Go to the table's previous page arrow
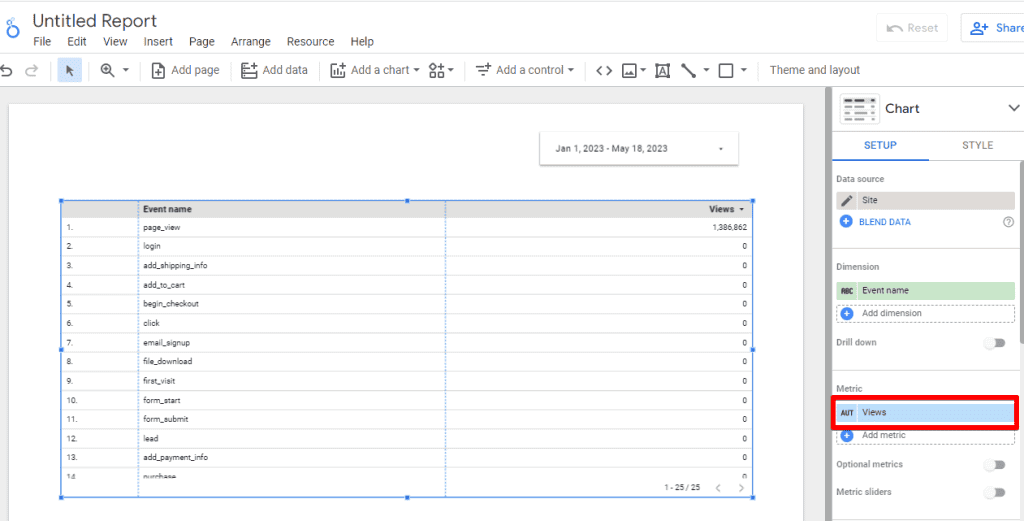 click(718, 488)
